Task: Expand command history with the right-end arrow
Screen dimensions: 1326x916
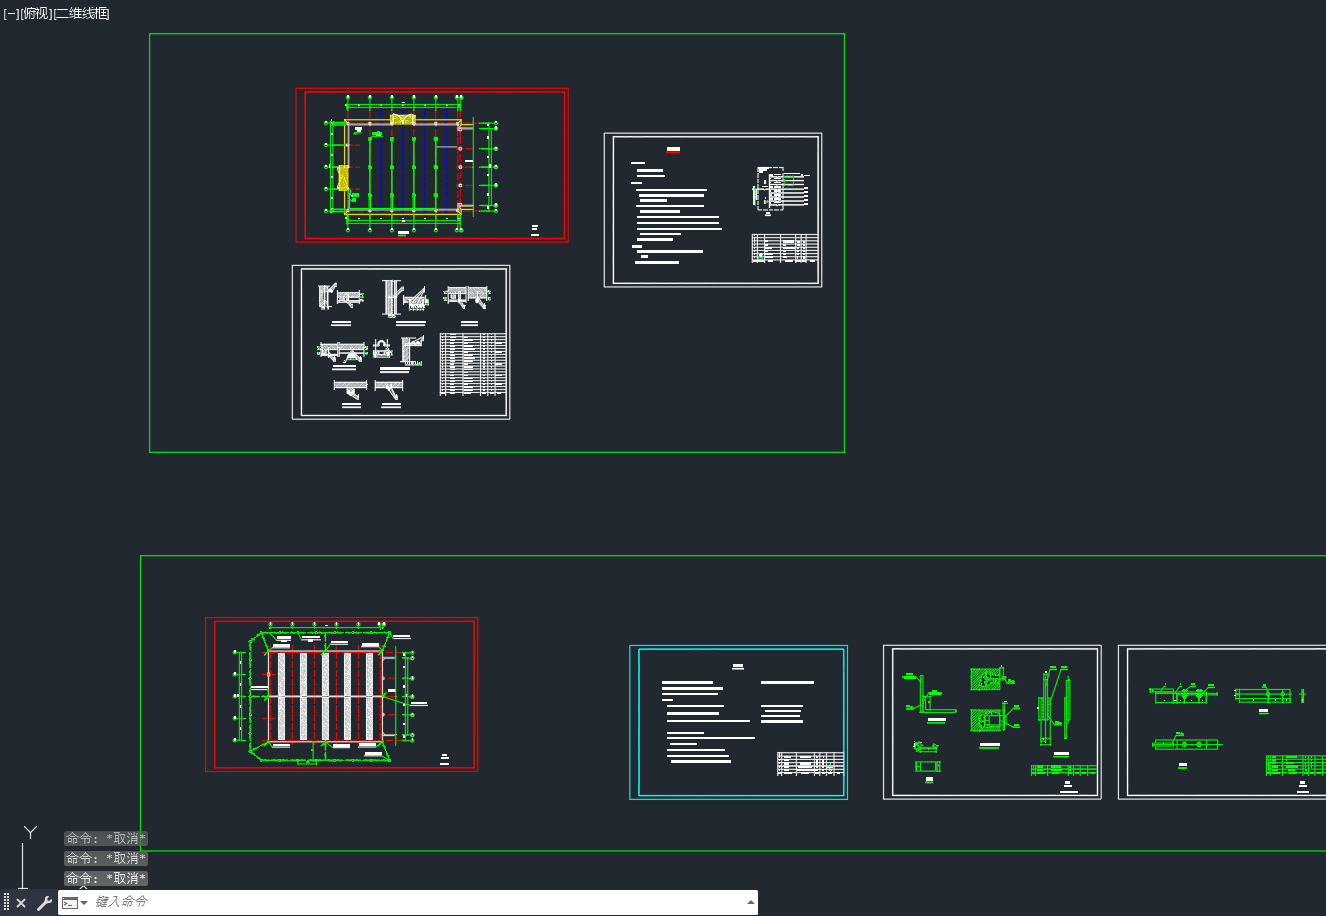Action: [751, 902]
